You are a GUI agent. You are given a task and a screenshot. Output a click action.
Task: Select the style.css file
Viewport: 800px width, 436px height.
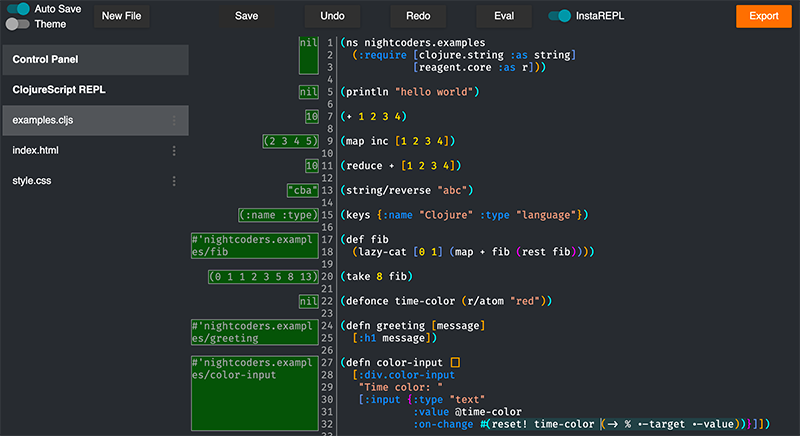coord(95,181)
